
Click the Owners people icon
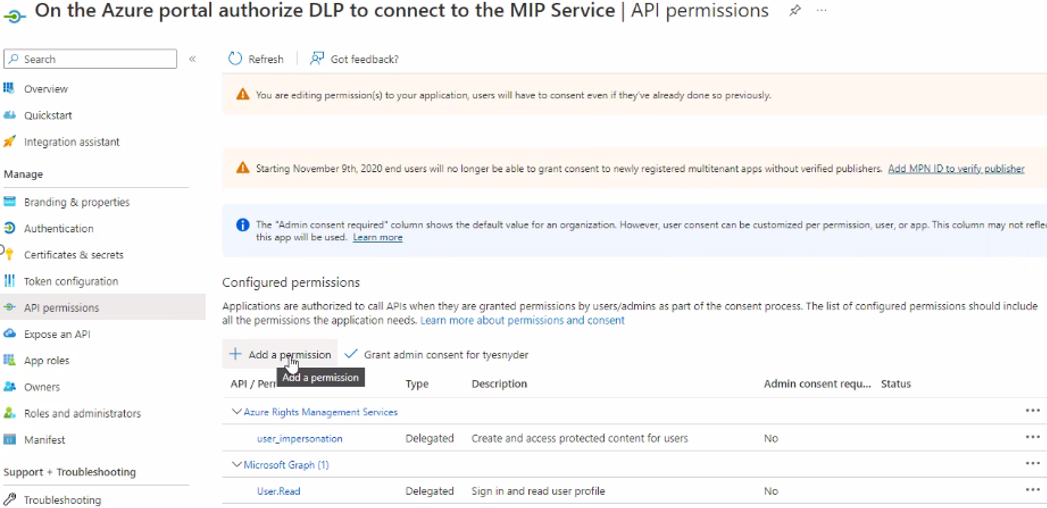[x=9, y=387]
